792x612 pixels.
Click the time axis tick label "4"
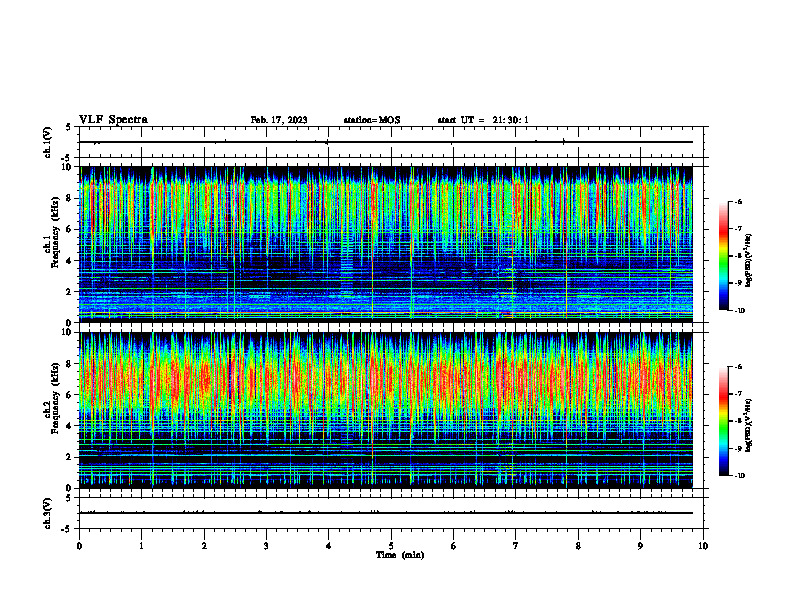coord(329,546)
